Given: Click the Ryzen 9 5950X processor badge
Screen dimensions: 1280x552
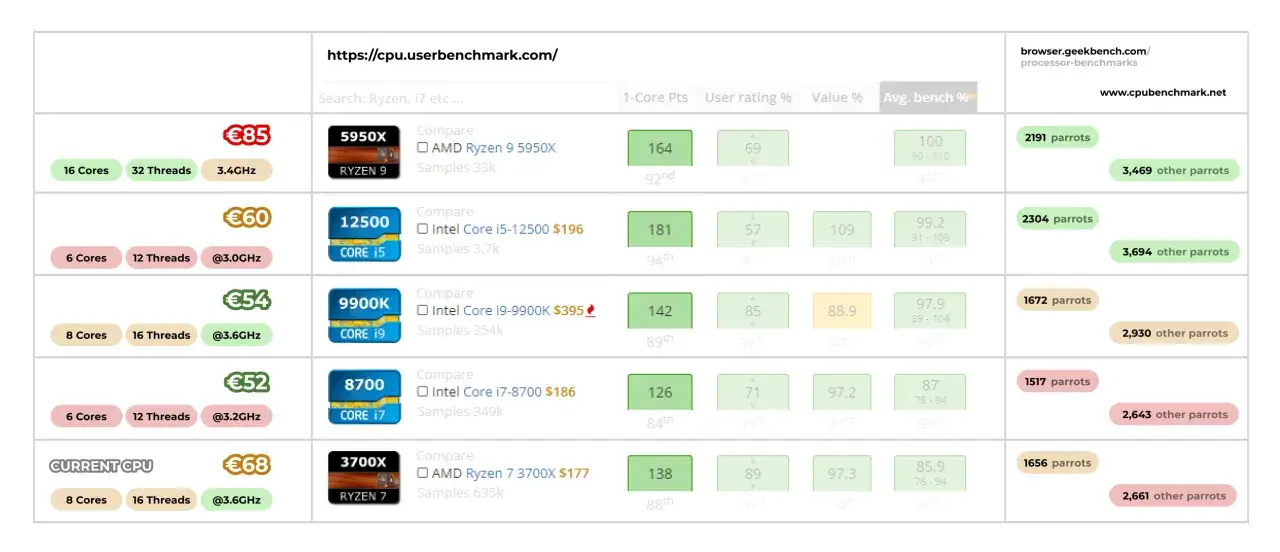Looking at the screenshot, I should 364,152.
